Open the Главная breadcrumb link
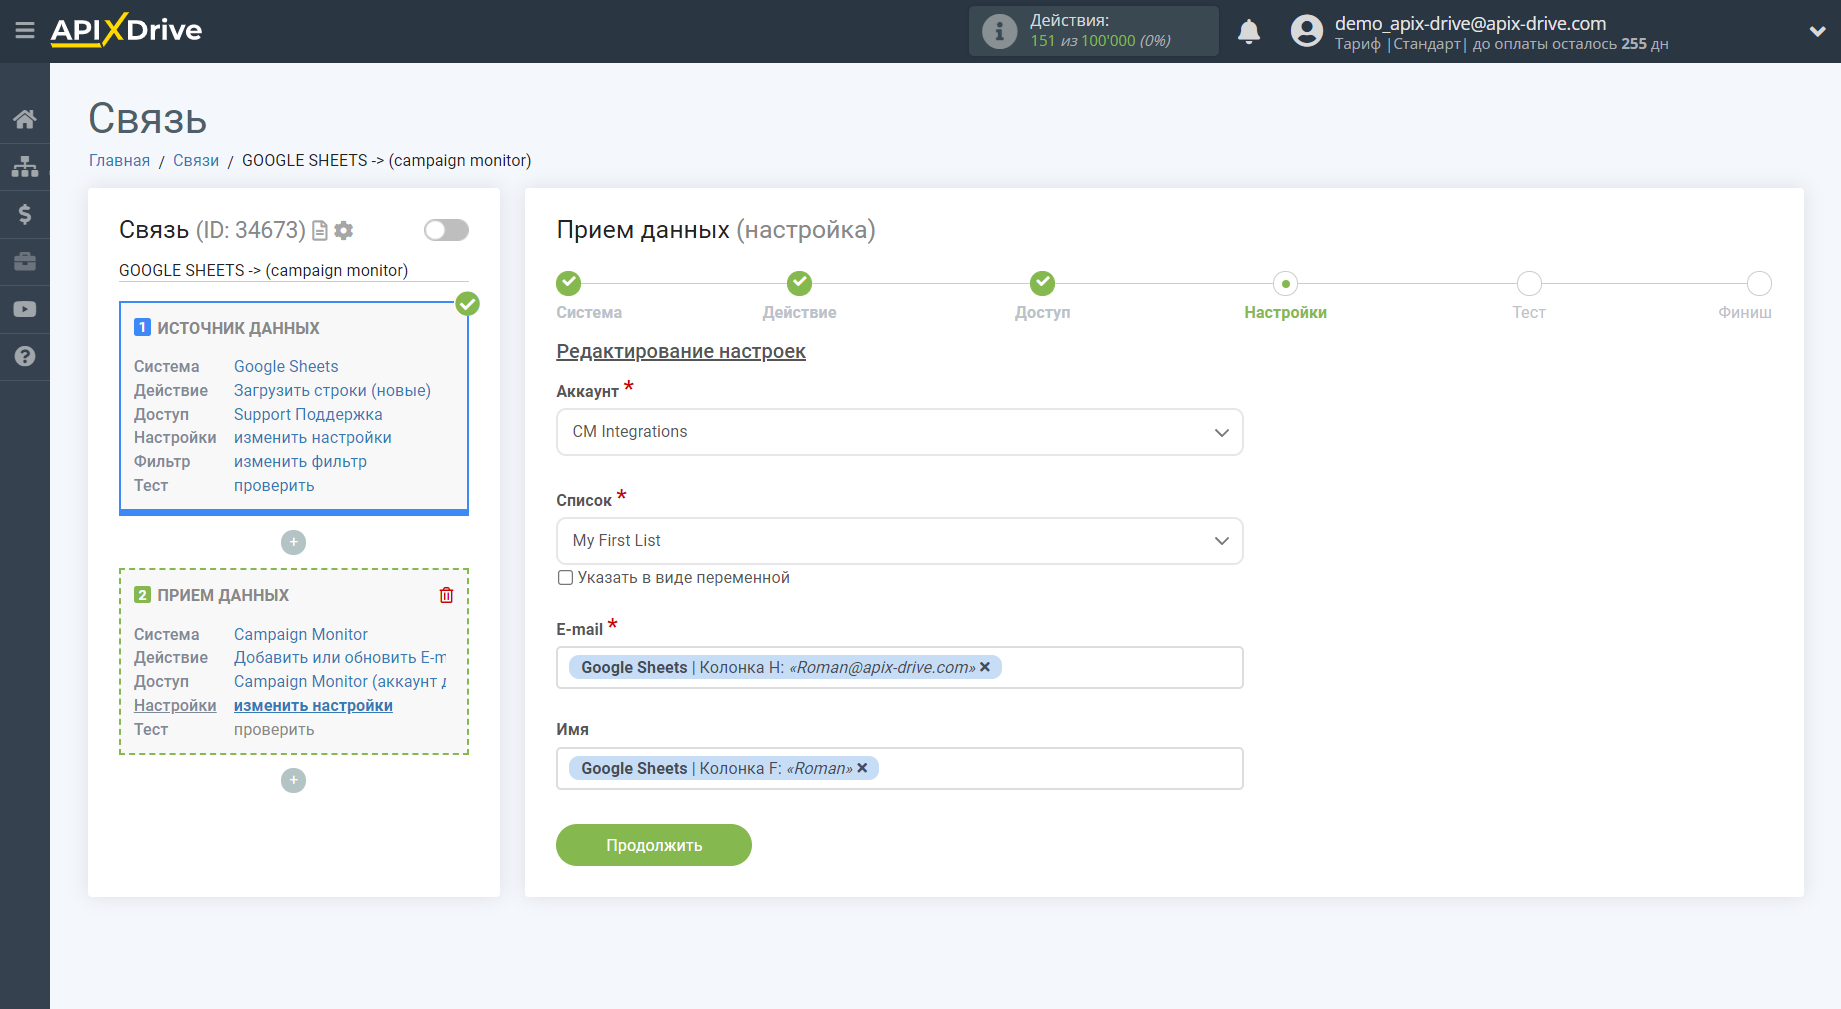Screen dimensions: 1841x1009 pos(119,161)
